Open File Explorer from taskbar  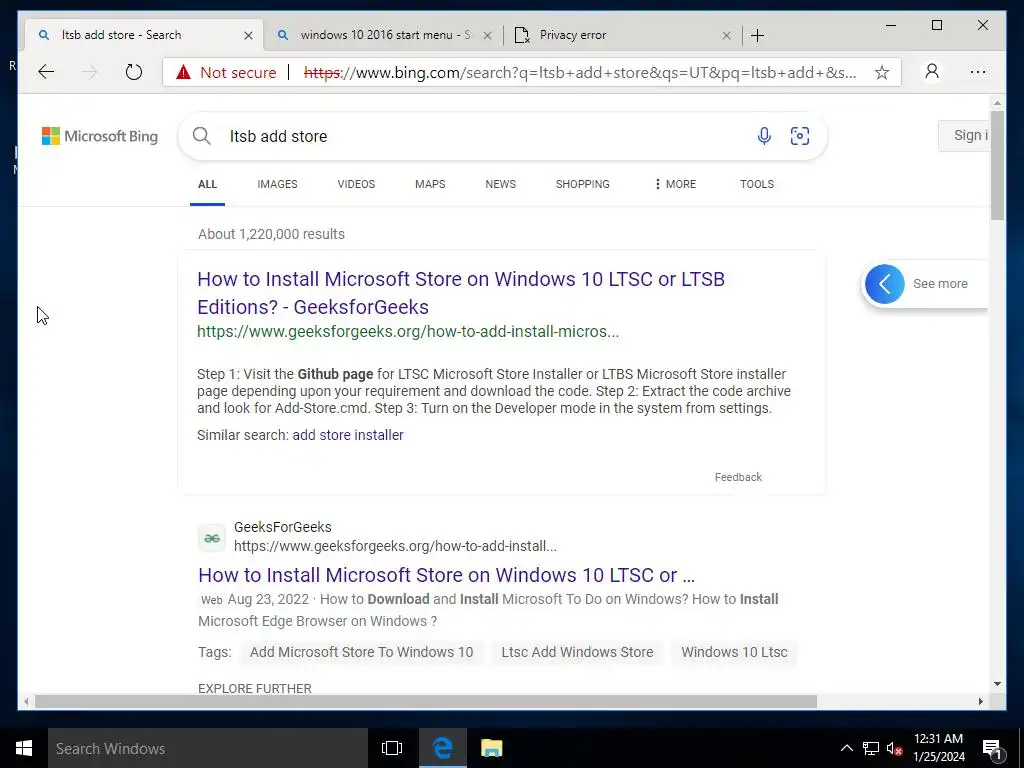click(x=492, y=748)
